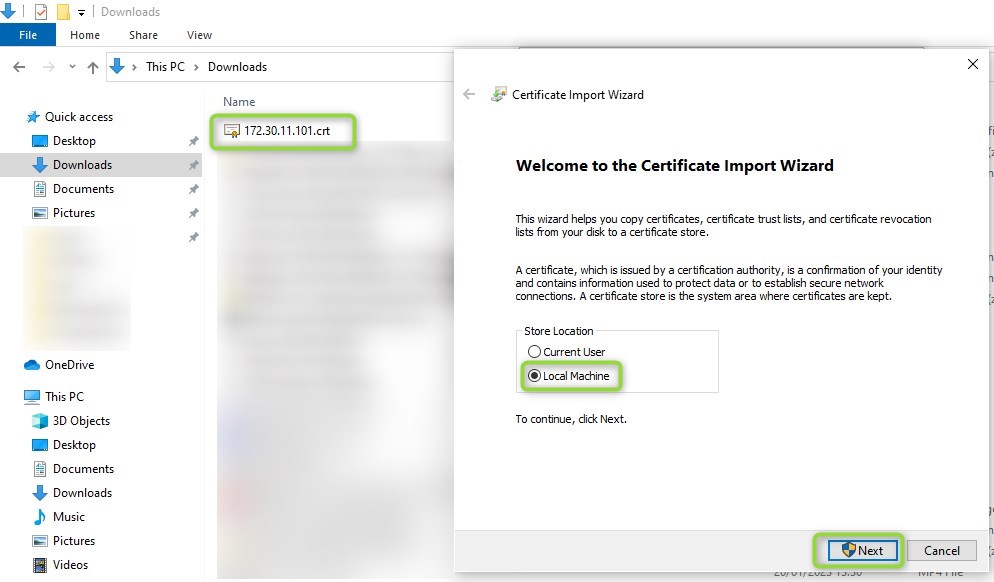The height and width of the screenshot is (582, 994).
Task: Open the 172.30.11.101.crt file
Action: pyautogui.click(x=287, y=131)
